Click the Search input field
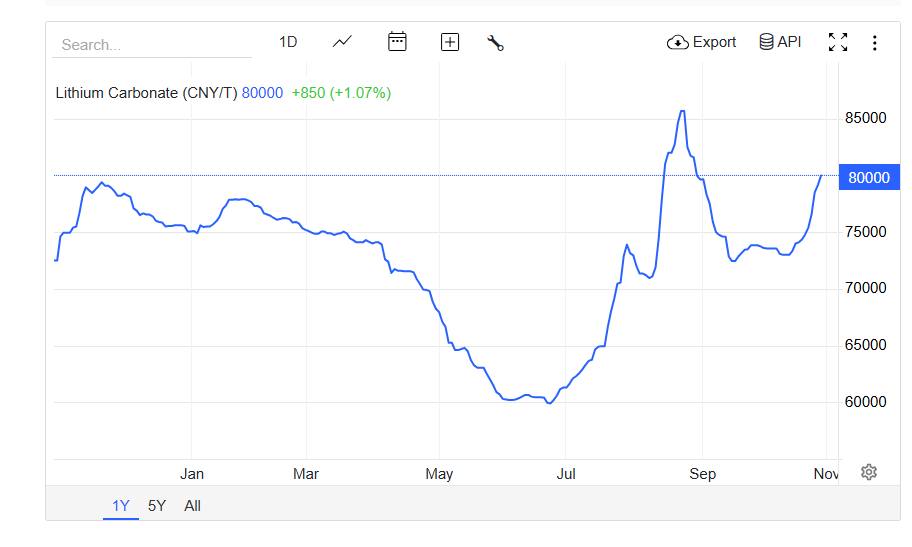912x547 pixels. coord(152,45)
